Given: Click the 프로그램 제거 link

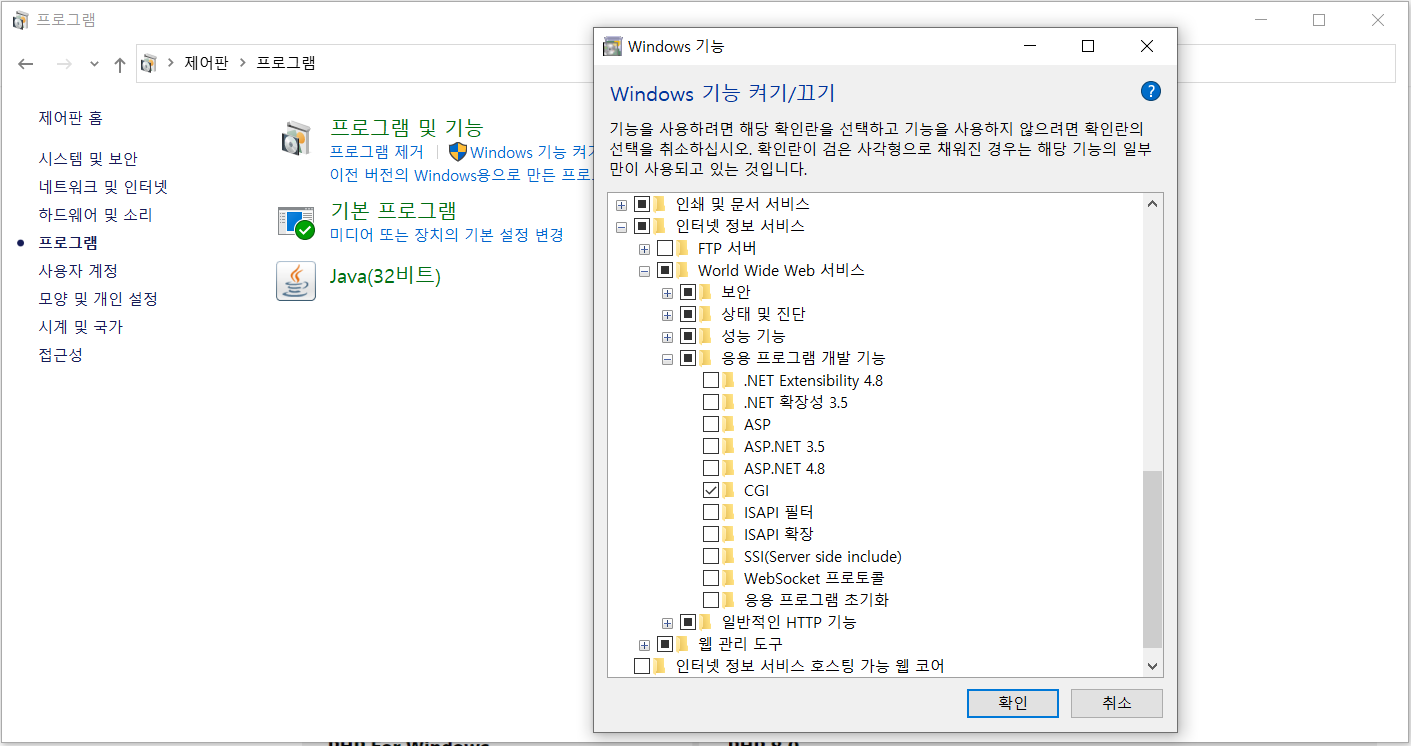Looking at the screenshot, I should pyautogui.click(x=377, y=152).
